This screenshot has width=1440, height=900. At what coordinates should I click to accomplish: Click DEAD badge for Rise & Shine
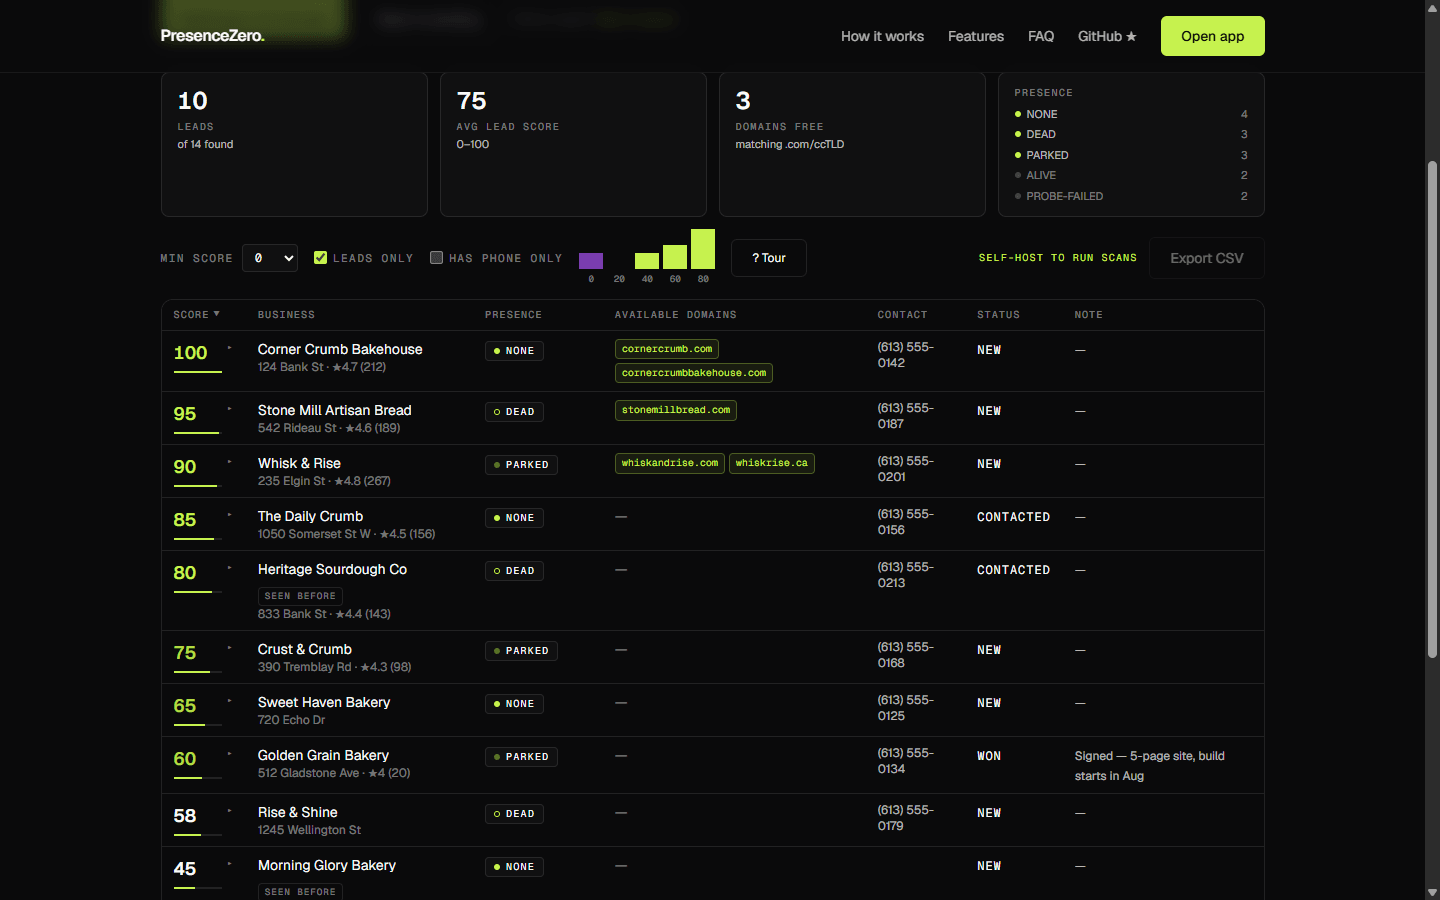(x=514, y=814)
